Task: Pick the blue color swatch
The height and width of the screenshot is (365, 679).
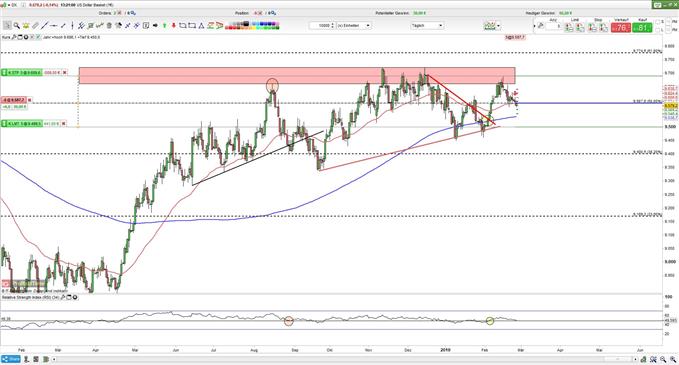Action: tap(262, 24)
